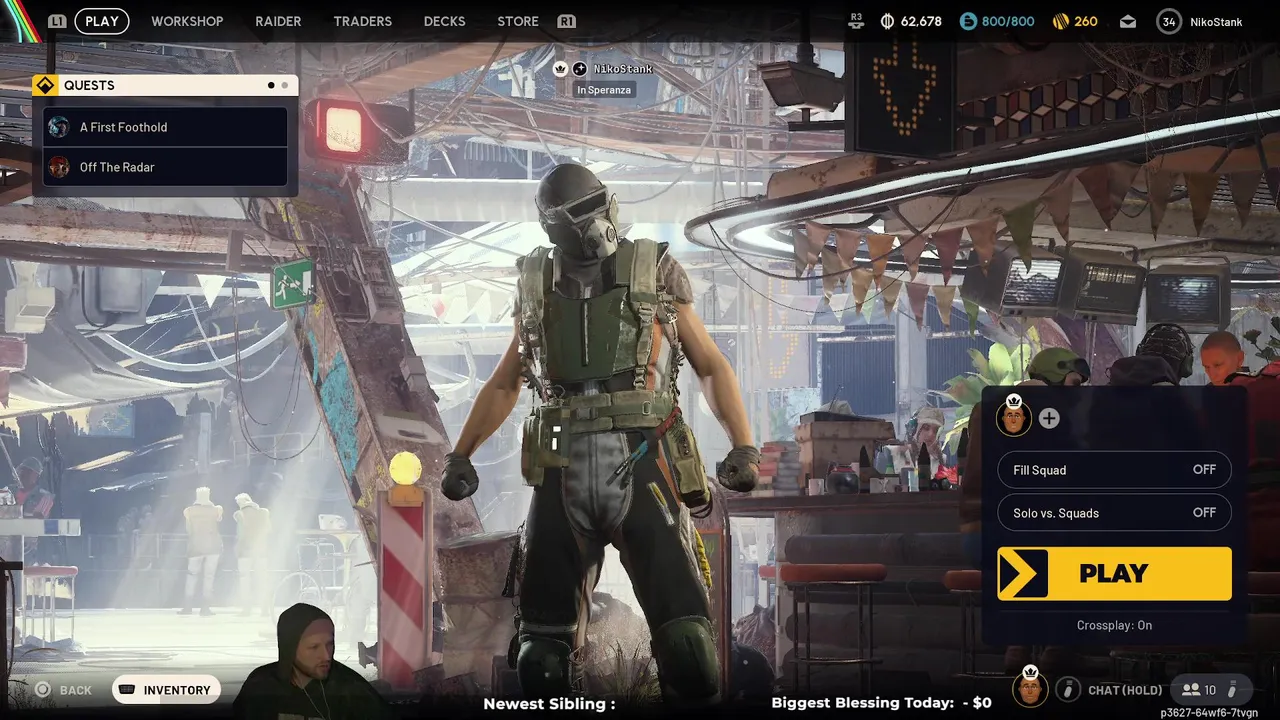Click the crown leader icon above character
The height and width of the screenshot is (720, 1280).
[x=560, y=69]
